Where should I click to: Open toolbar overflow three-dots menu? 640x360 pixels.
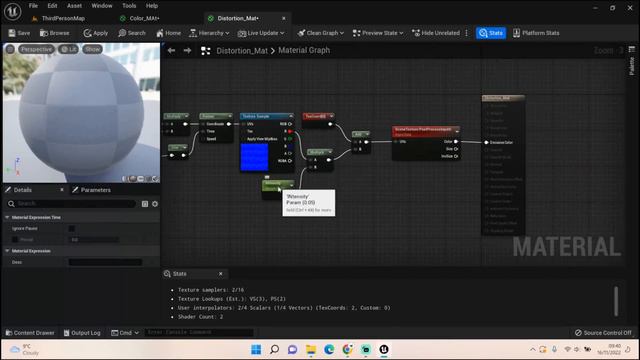(x=467, y=33)
